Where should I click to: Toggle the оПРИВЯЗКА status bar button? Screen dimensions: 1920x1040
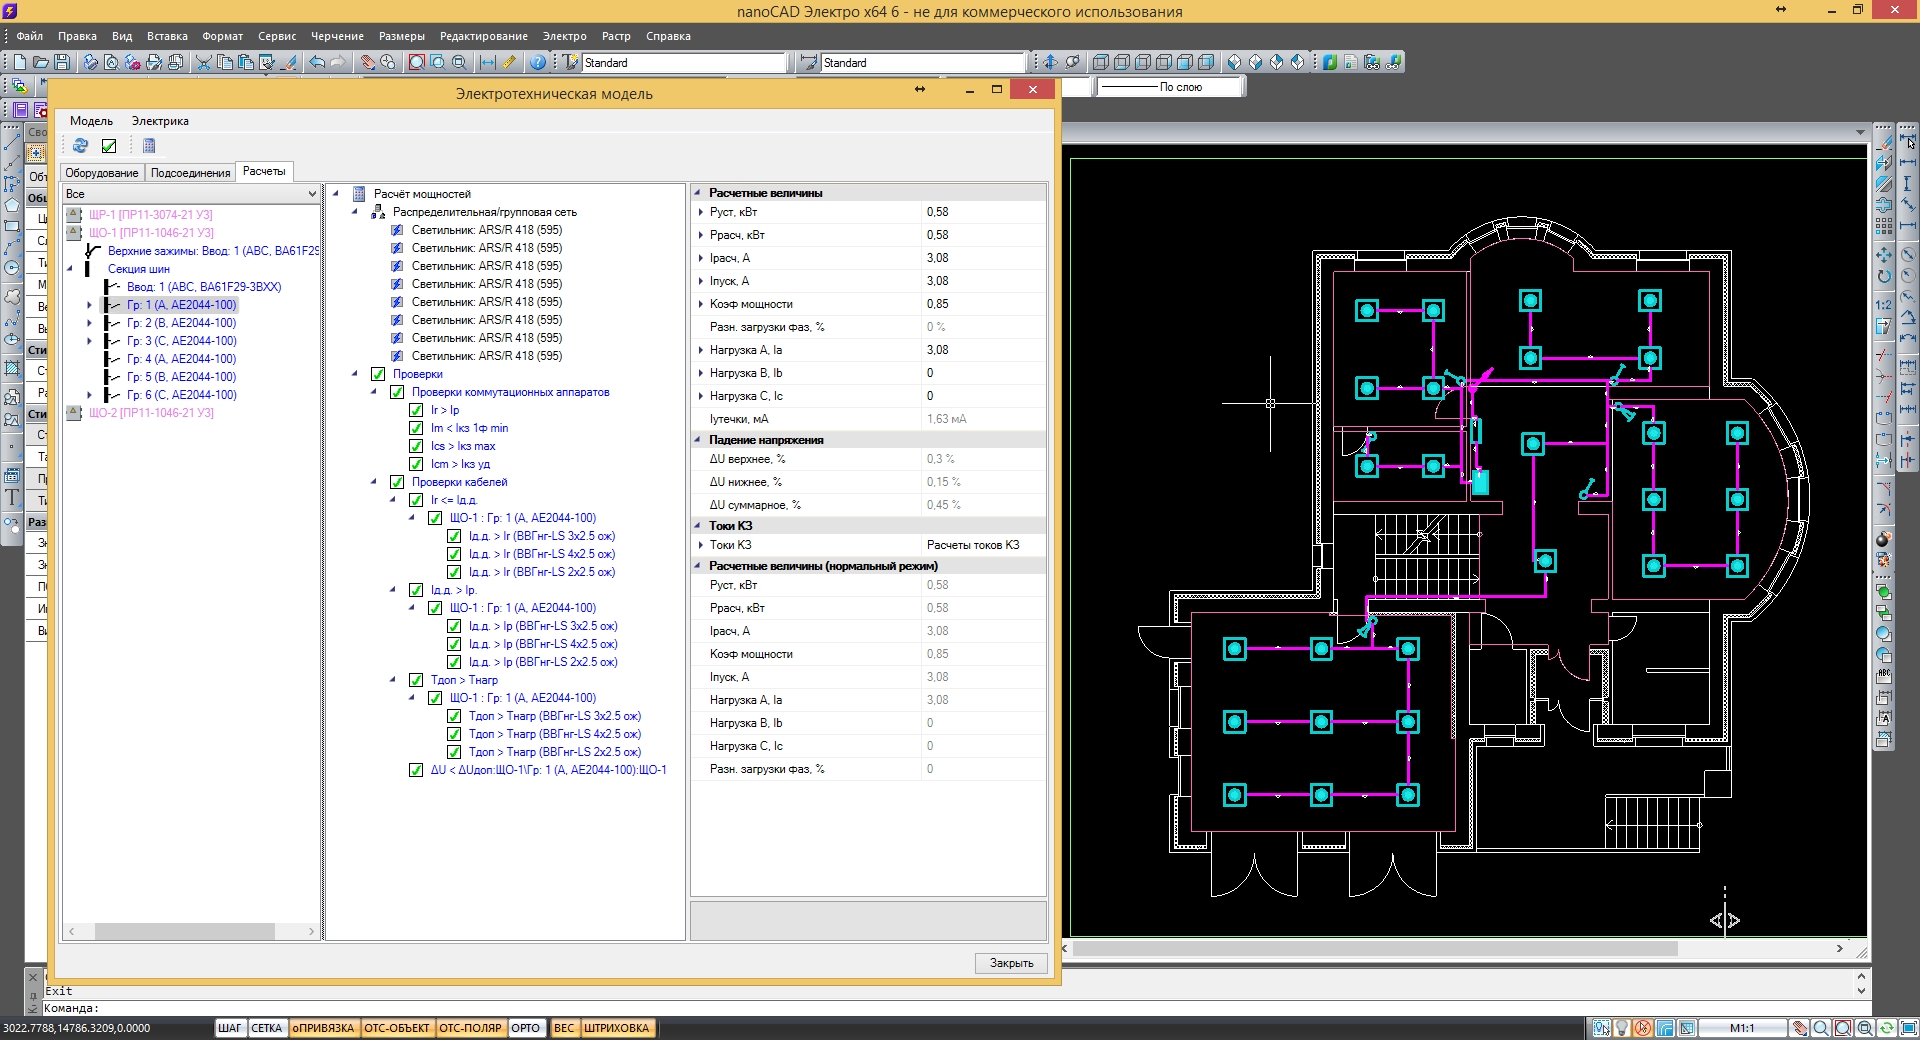pos(323,1028)
